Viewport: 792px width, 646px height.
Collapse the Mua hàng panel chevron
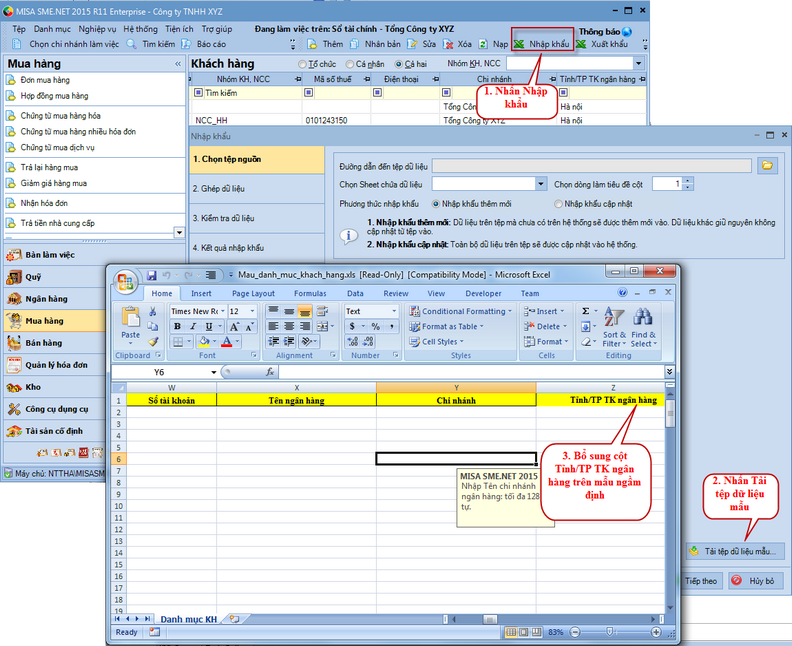tap(178, 64)
